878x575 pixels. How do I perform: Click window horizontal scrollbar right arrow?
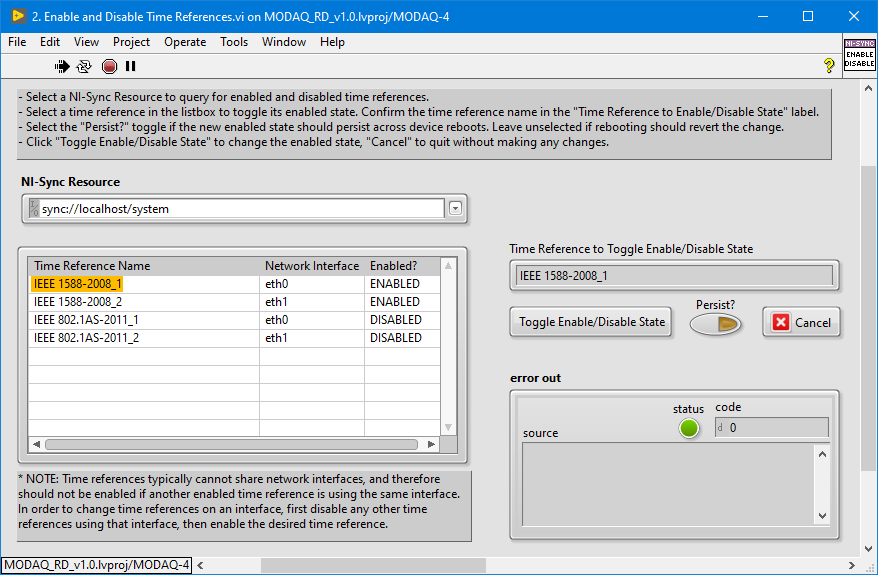coord(852,565)
